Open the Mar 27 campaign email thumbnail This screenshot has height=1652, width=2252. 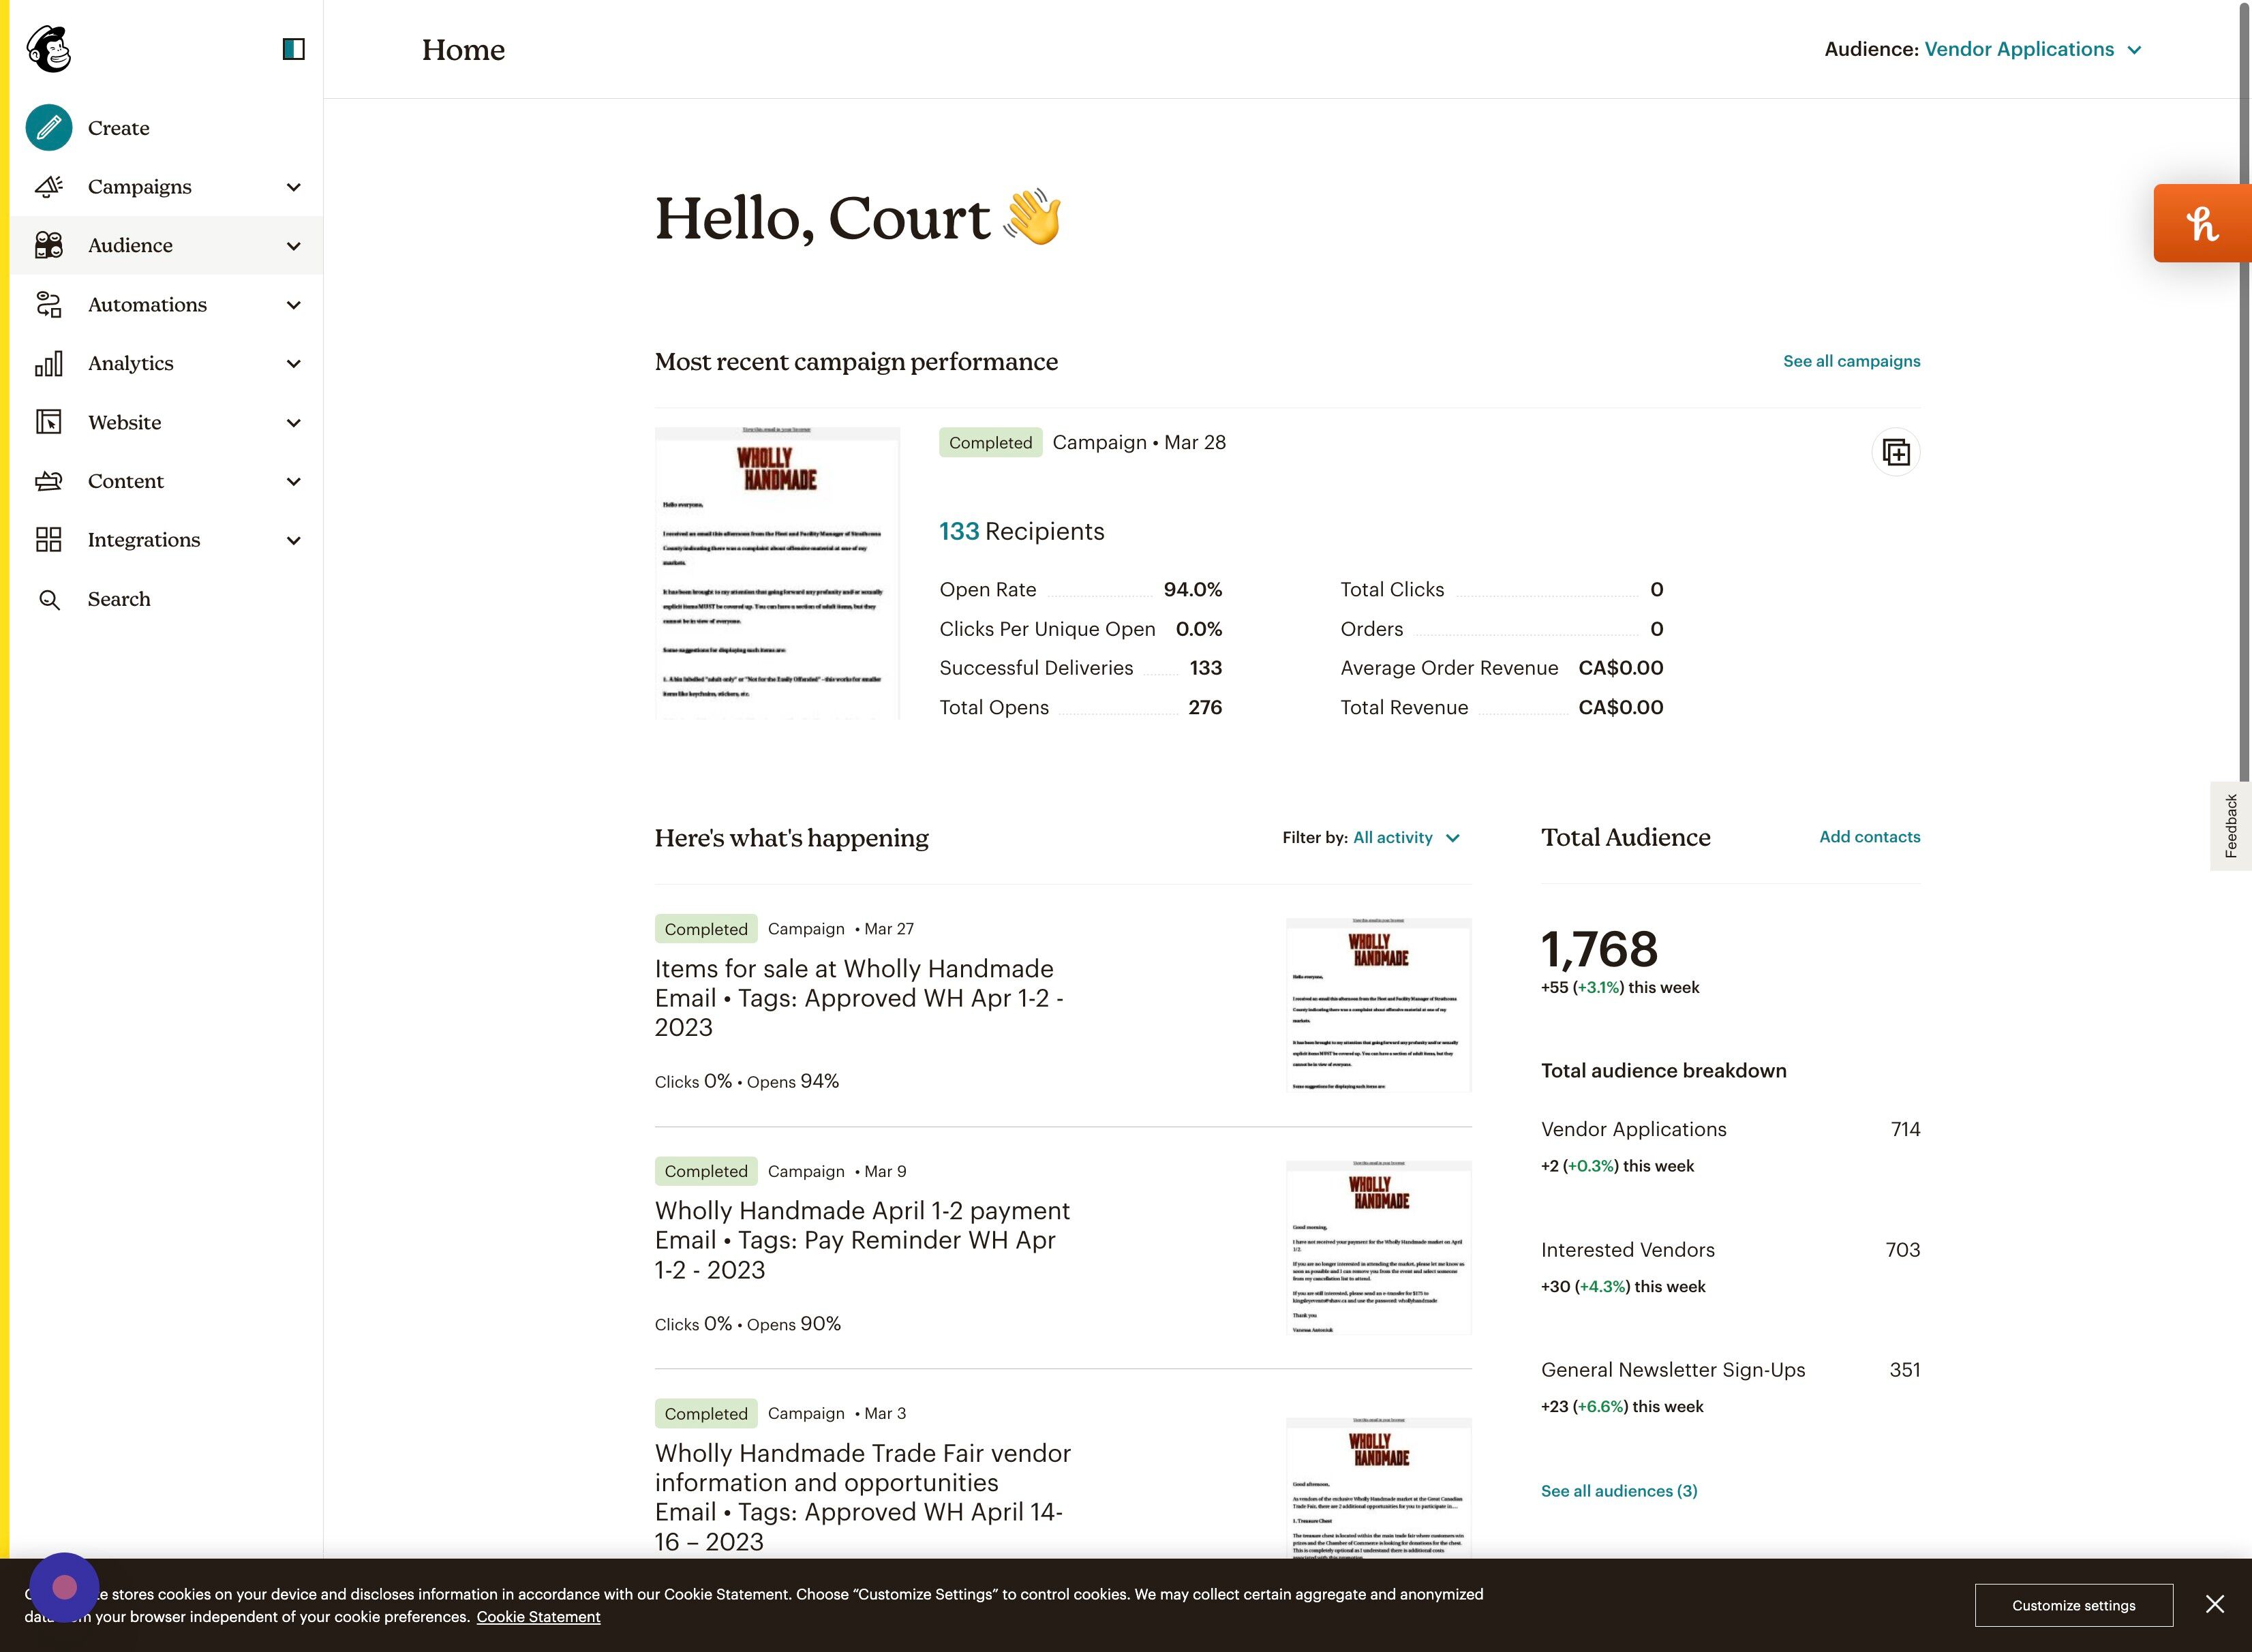[x=1378, y=1004]
